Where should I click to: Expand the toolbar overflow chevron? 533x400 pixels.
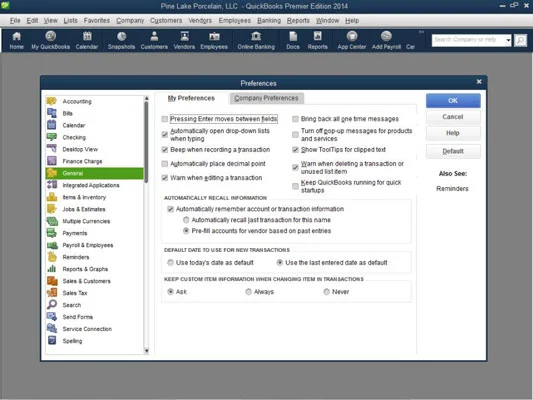pos(421,32)
